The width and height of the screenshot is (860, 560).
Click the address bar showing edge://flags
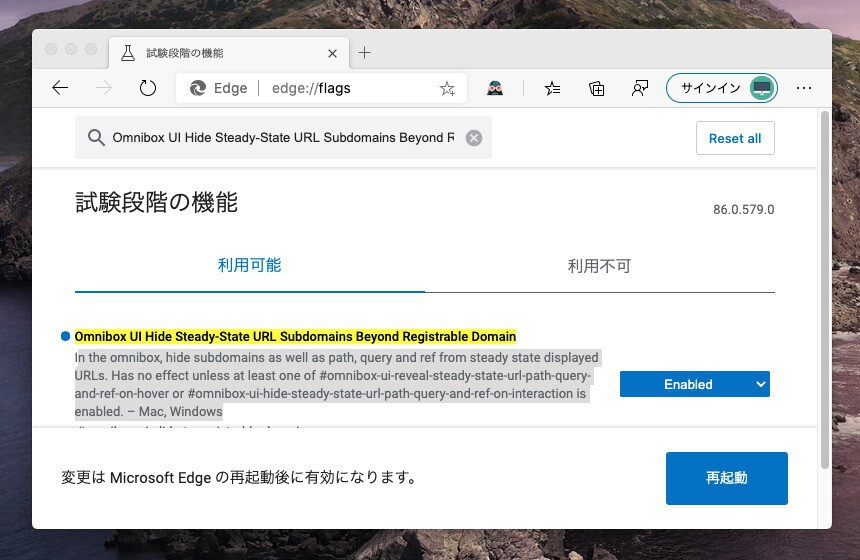(x=340, y=88)
